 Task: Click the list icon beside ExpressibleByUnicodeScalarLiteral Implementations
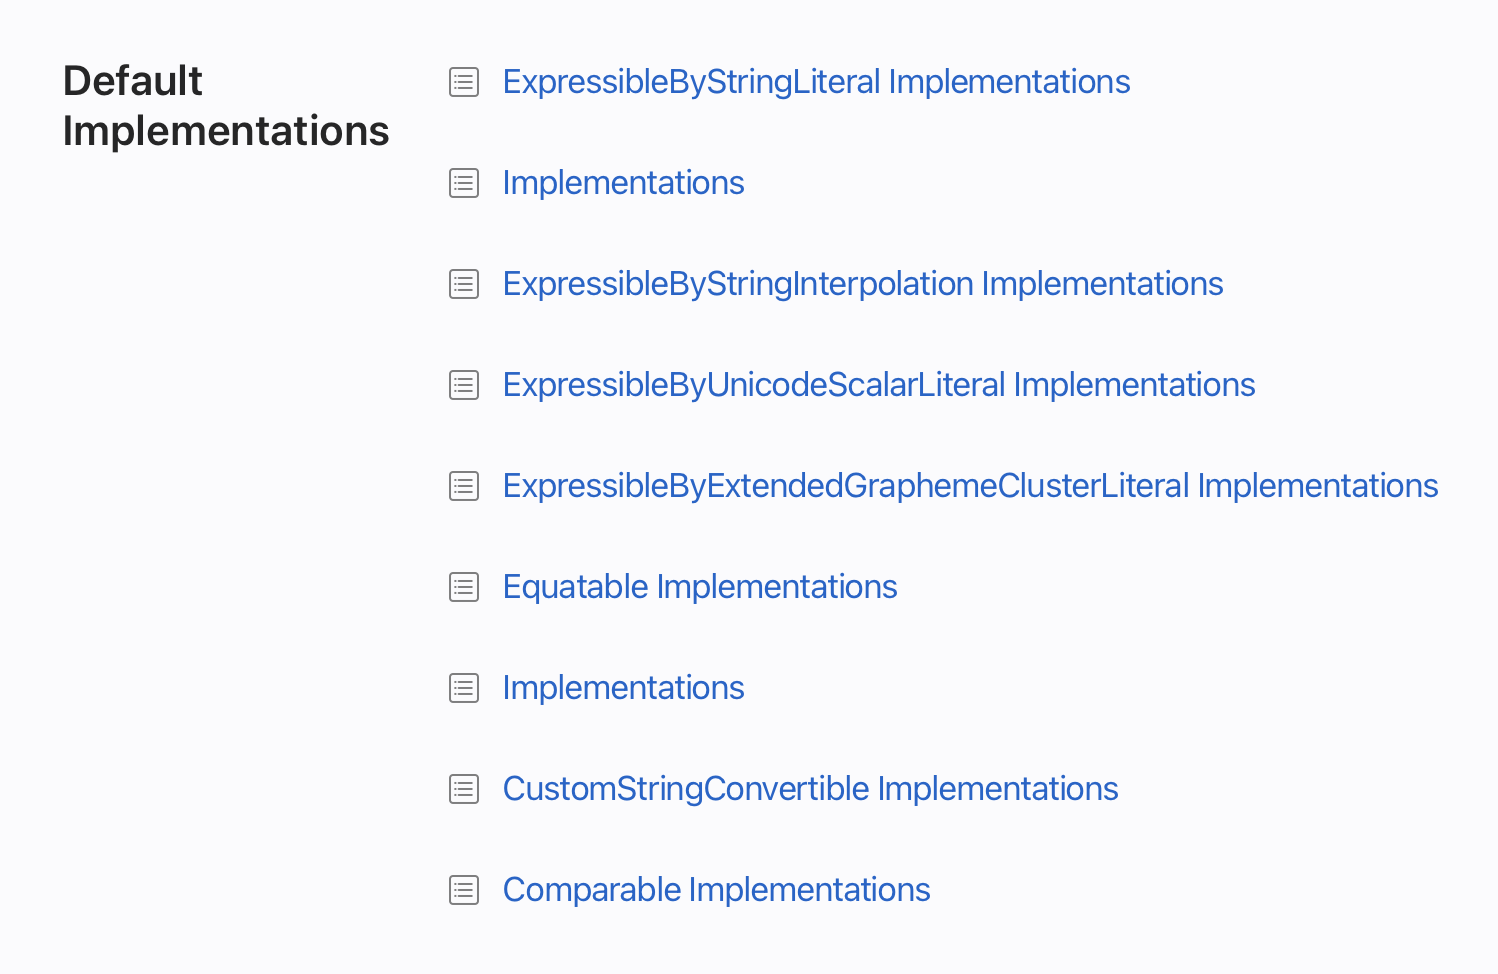pos(464,385)
